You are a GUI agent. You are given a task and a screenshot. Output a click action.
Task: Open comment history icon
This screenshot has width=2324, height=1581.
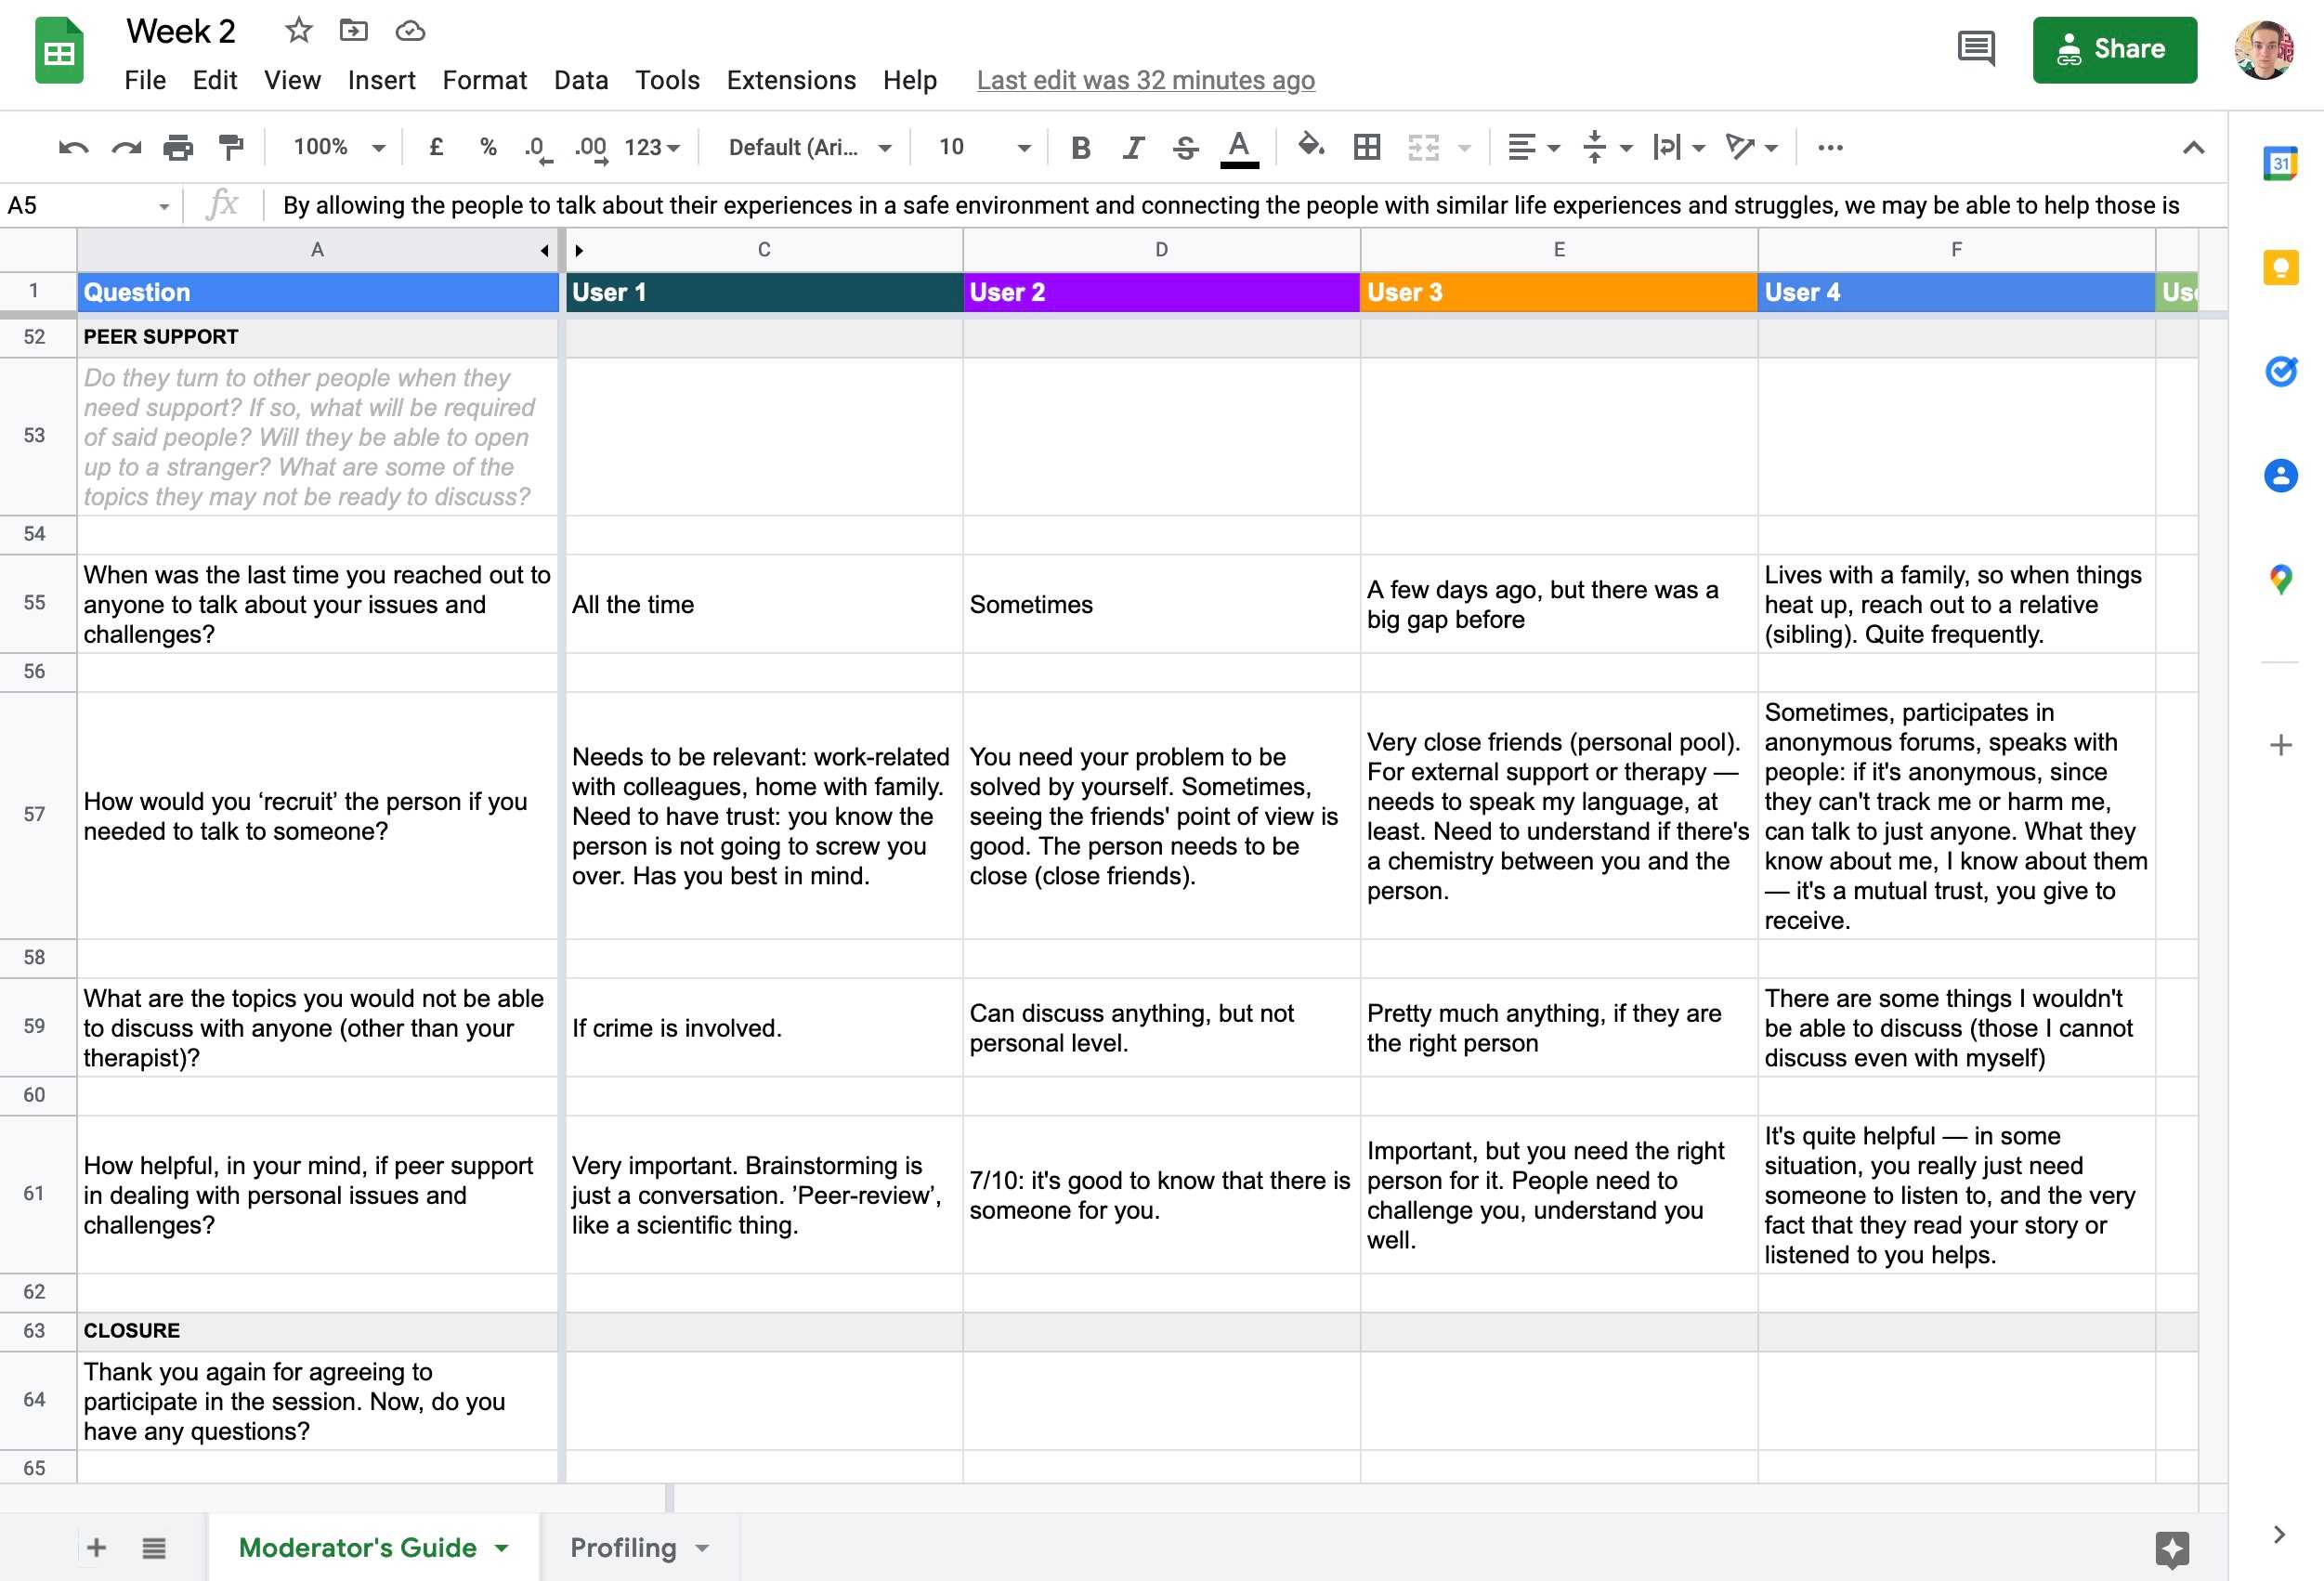(x=1975, y=49)
